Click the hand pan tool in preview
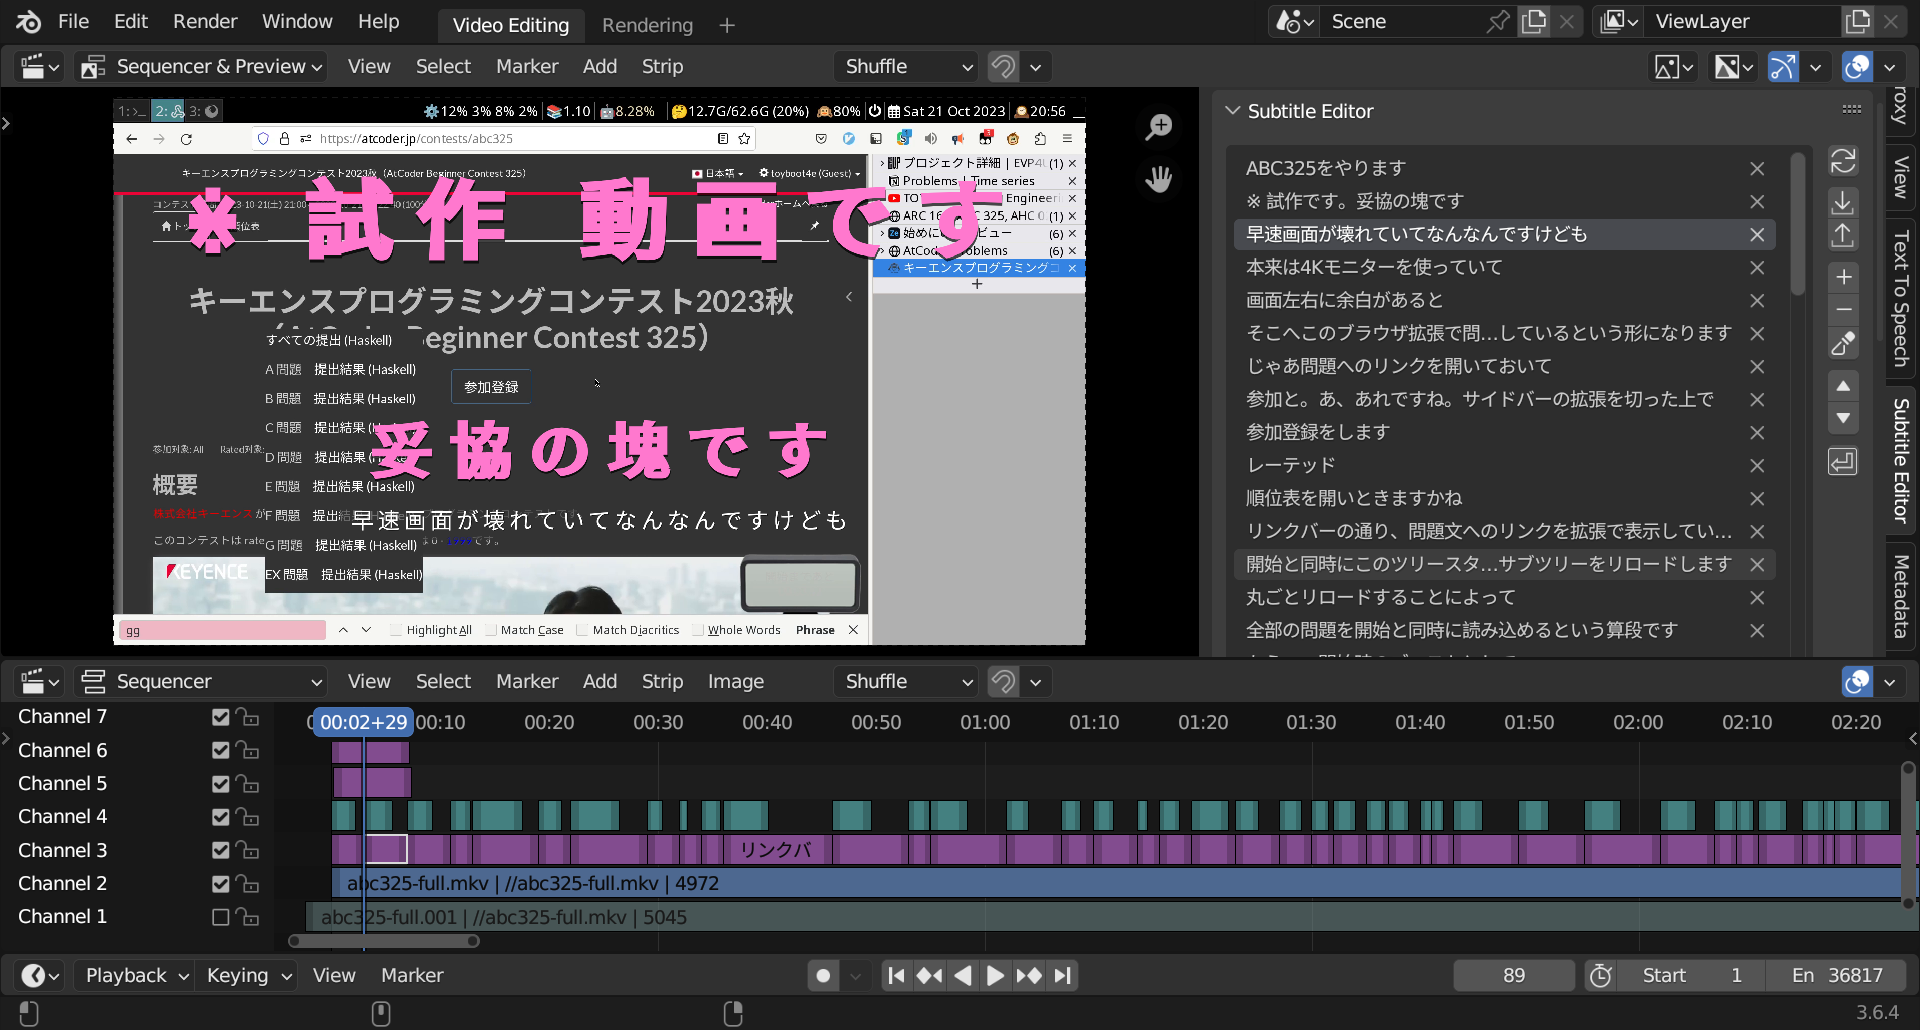Screen dimensions: 1920x1030 tap(1159, 179)
